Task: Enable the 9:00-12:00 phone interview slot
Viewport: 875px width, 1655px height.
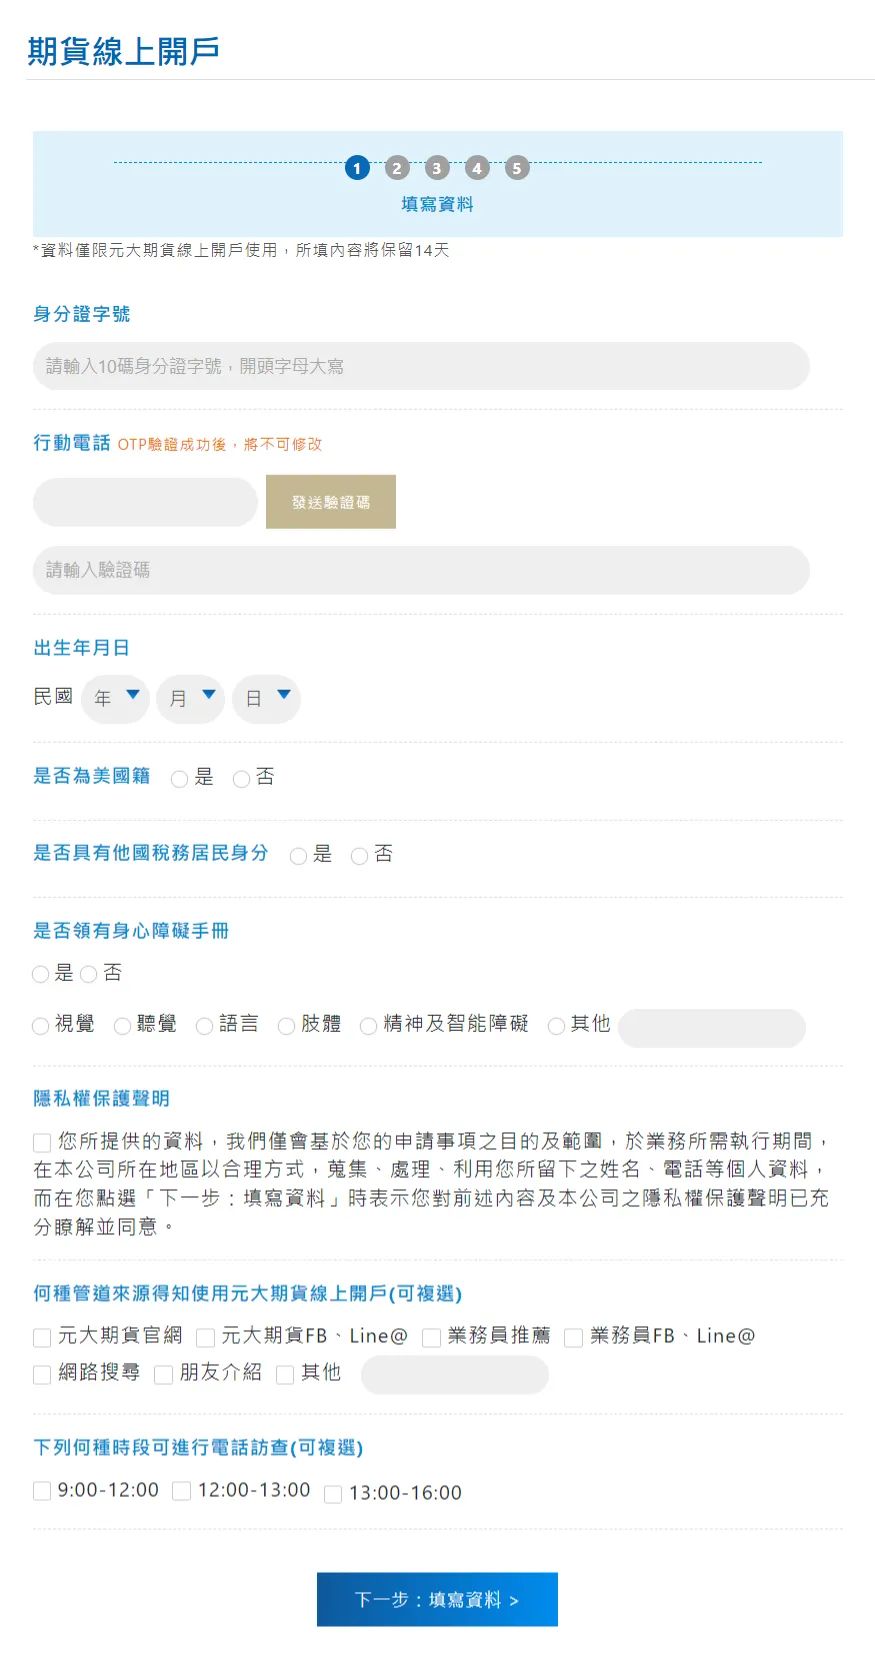Action: click(x=42, y=1491)
